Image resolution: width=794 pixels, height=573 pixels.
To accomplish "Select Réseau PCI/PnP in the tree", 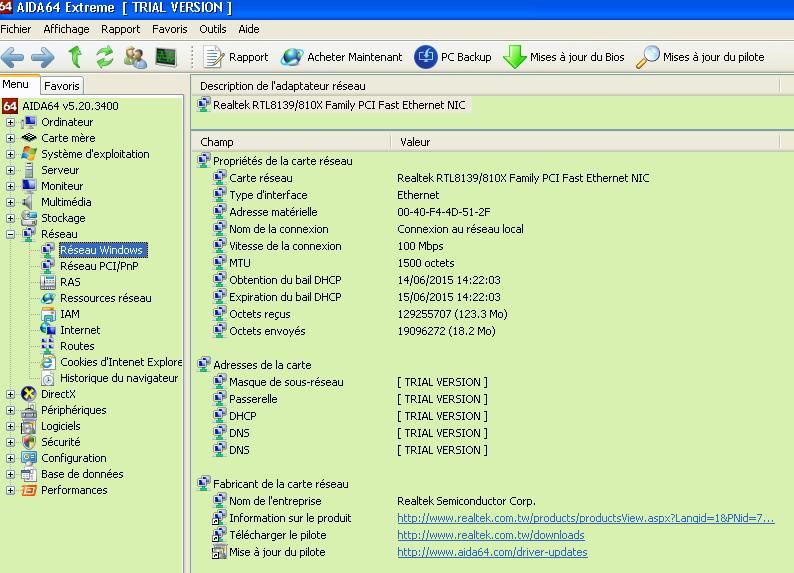I will (99, 266).
